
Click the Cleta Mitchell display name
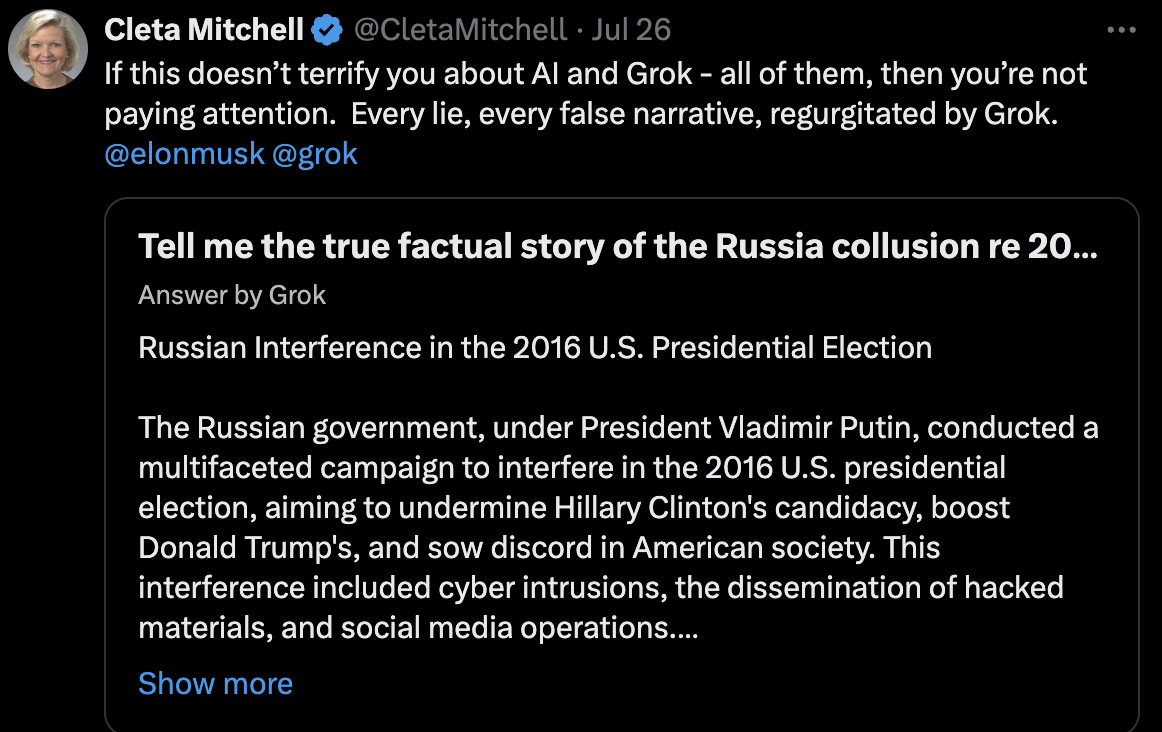click(204, 30)
